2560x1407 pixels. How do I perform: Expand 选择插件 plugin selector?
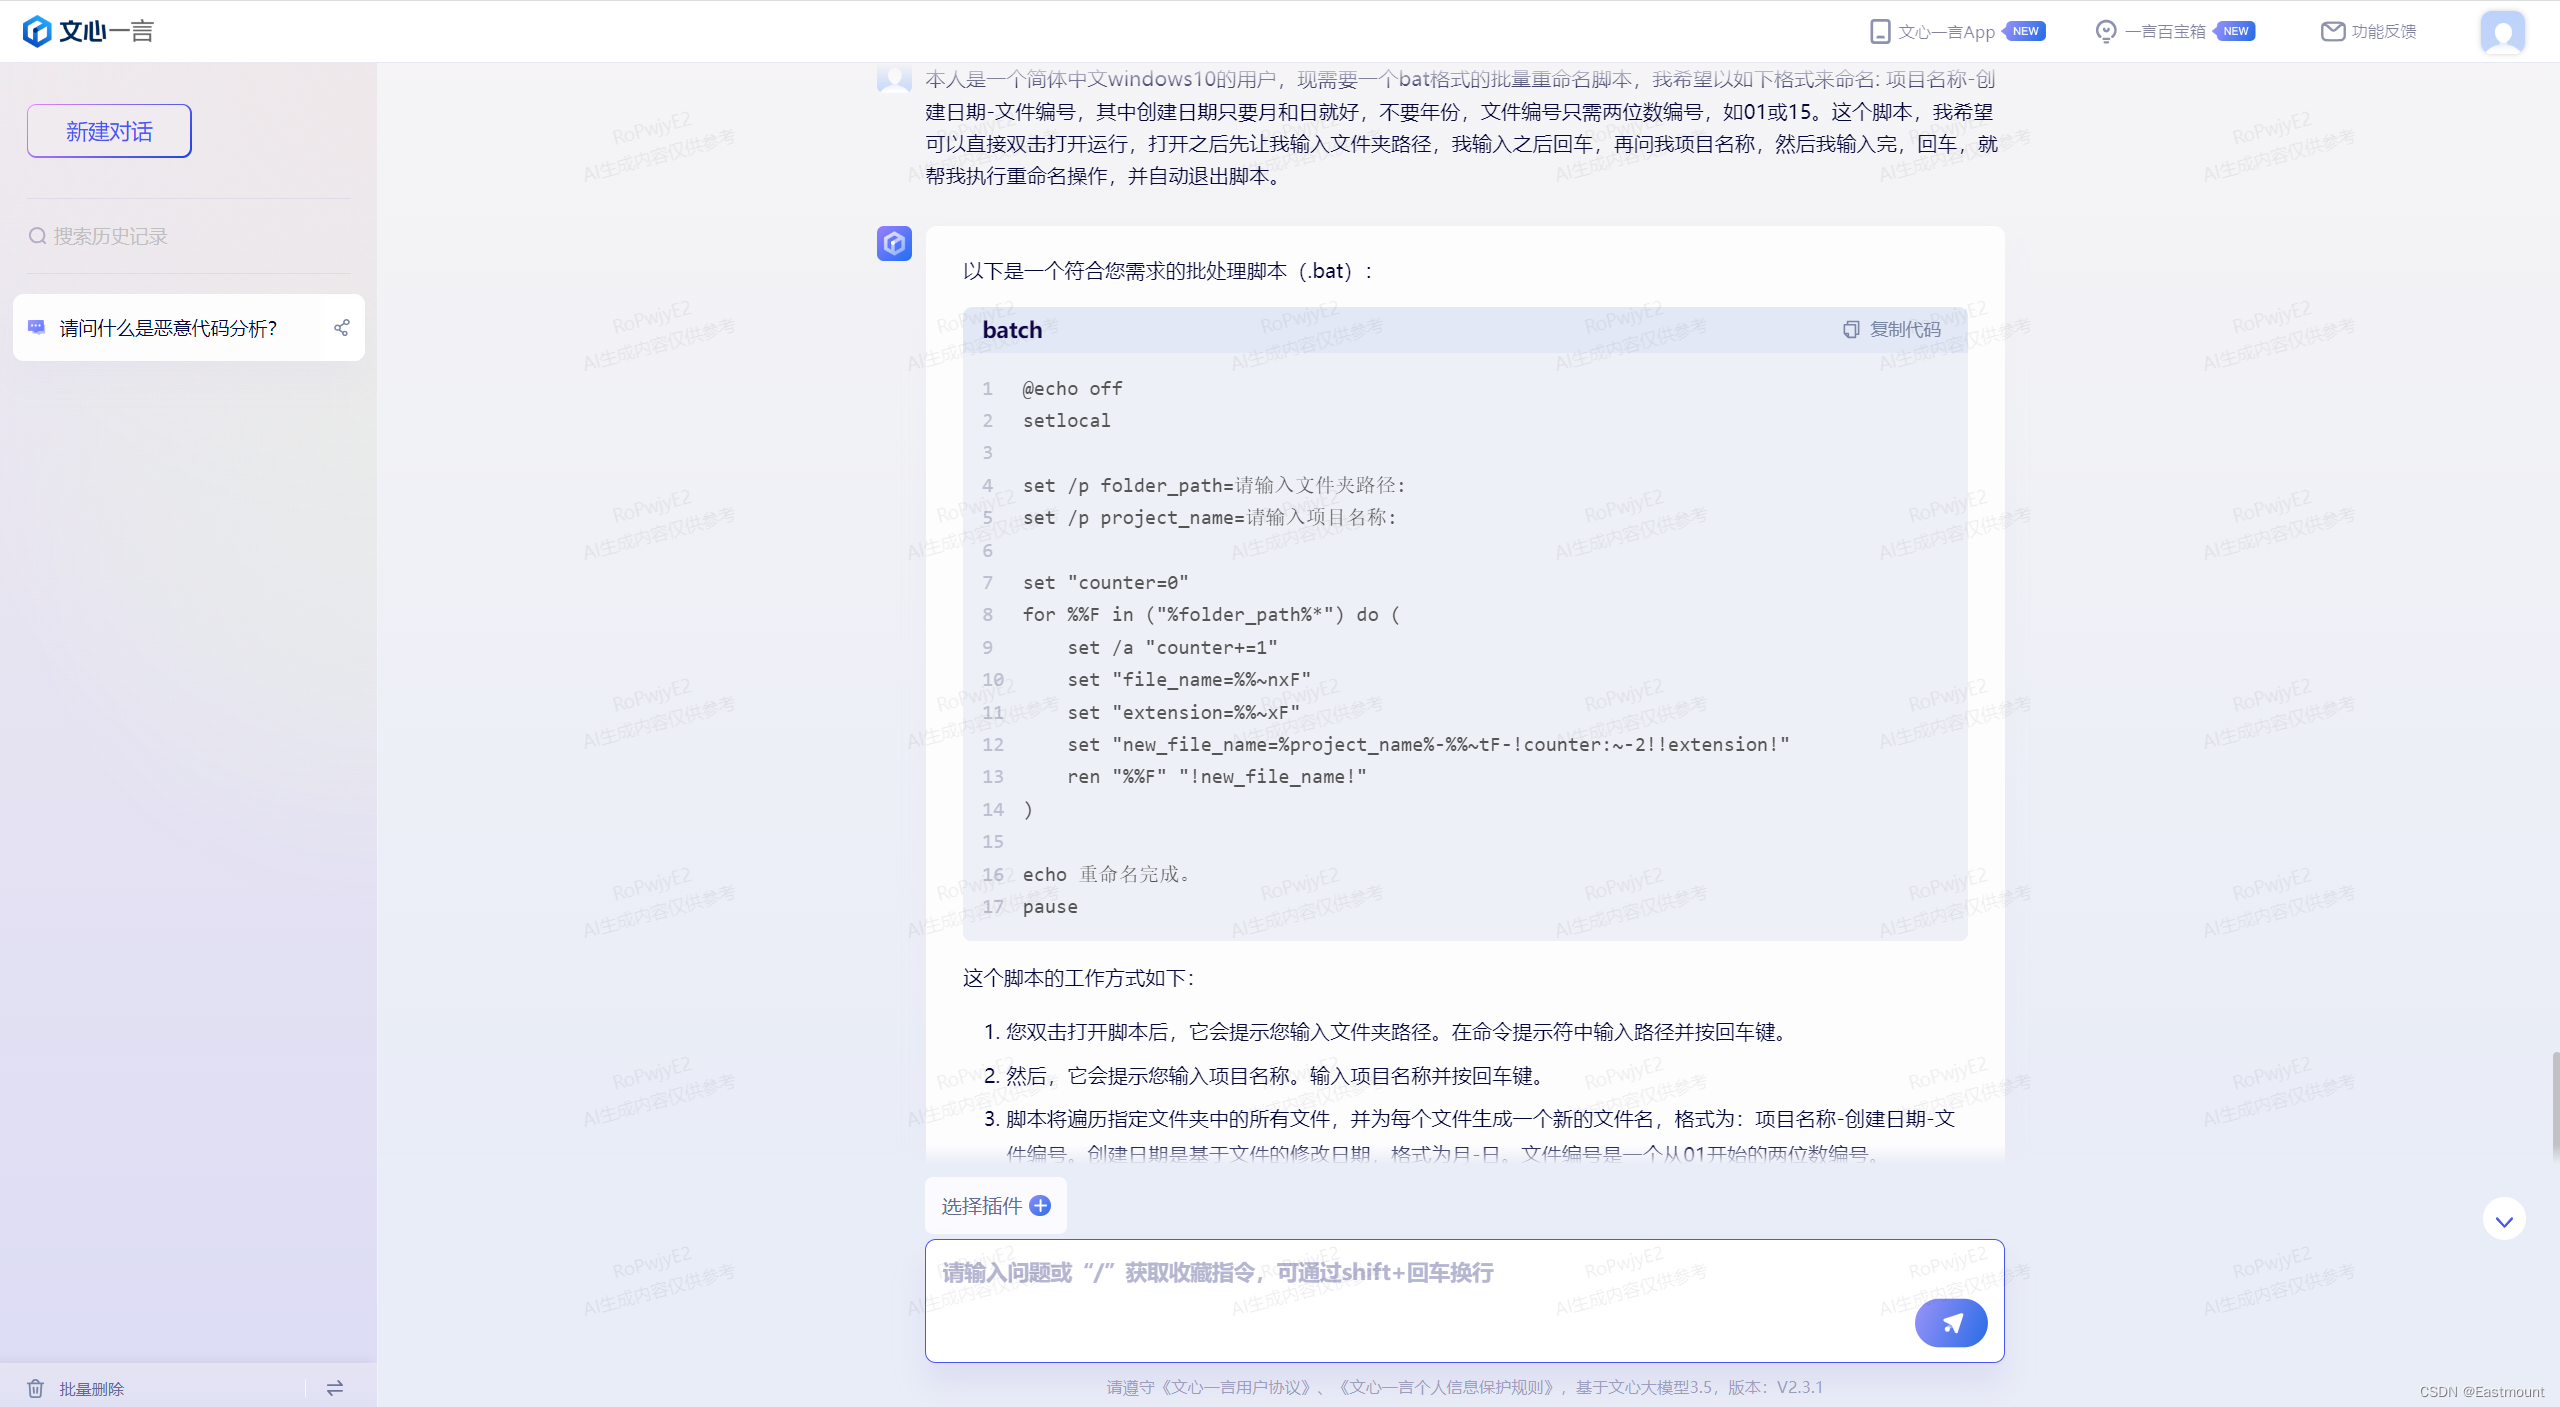click(981, 1206)
